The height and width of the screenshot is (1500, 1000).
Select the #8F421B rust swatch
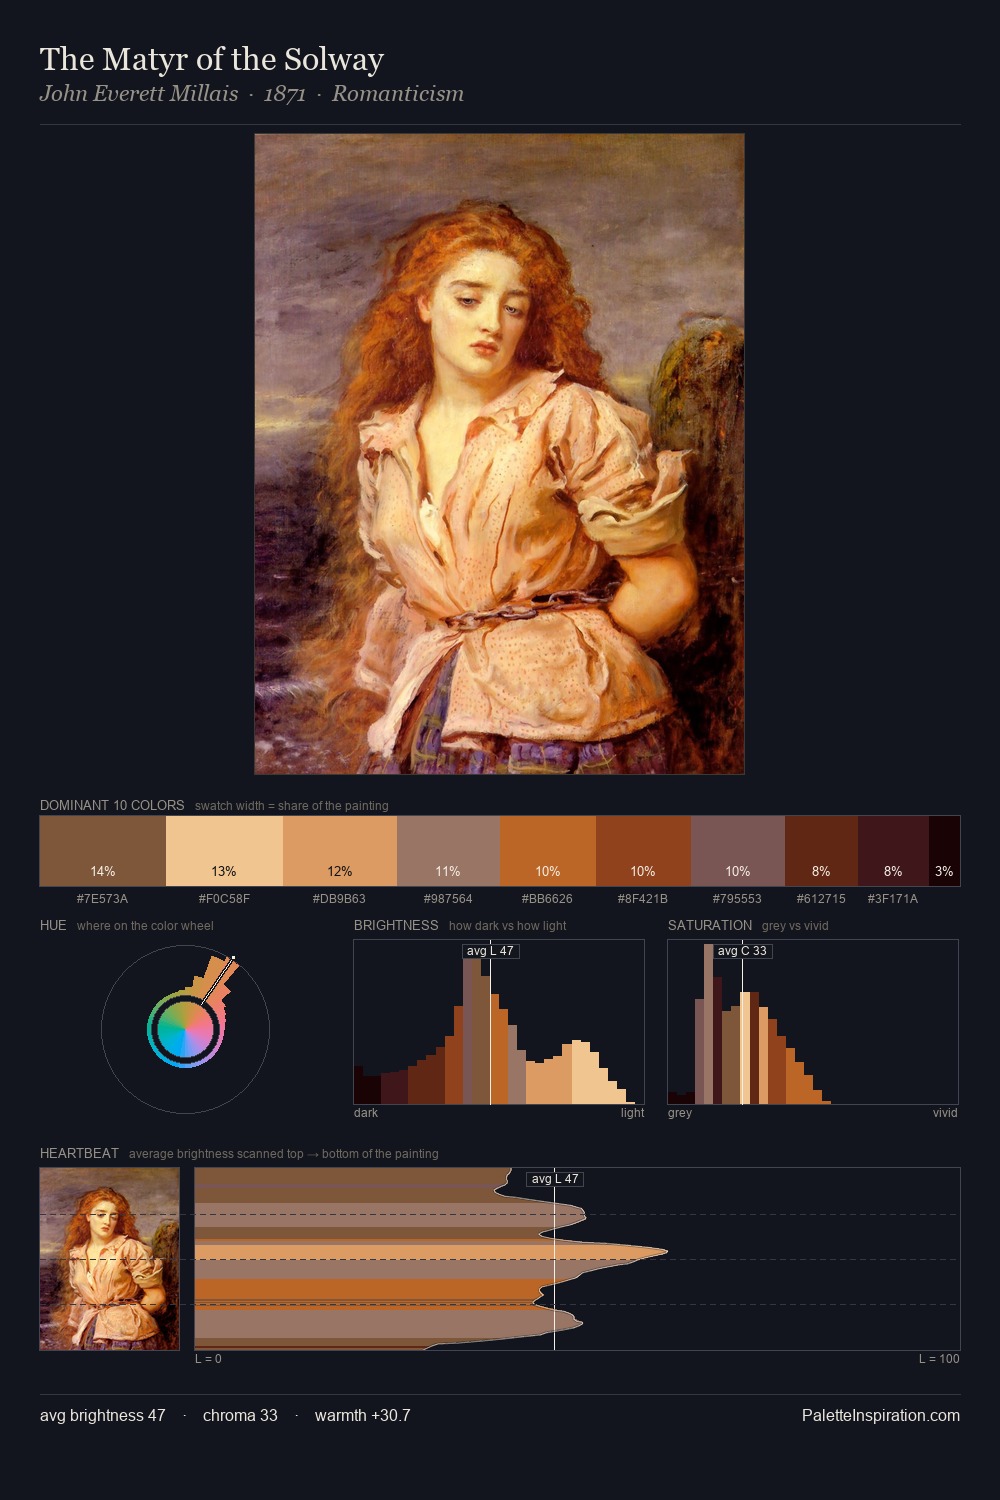643,851
